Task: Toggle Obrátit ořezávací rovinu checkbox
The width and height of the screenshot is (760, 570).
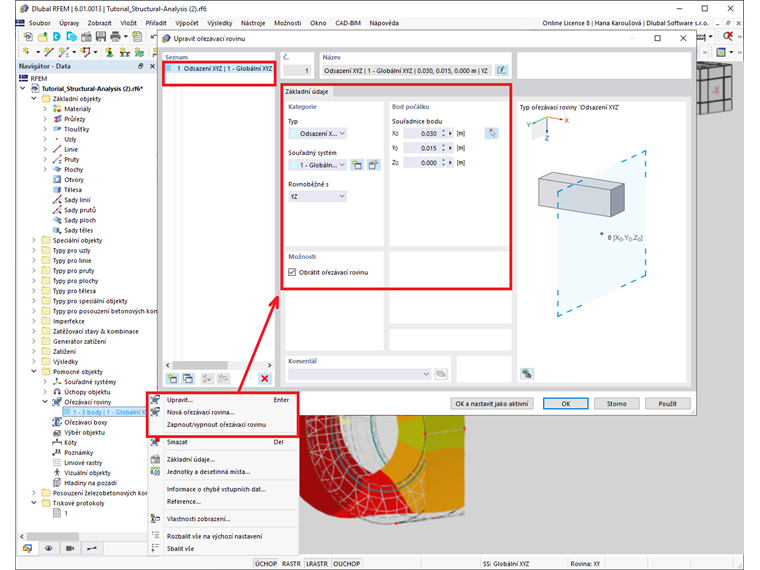Action: click(292, 272)
